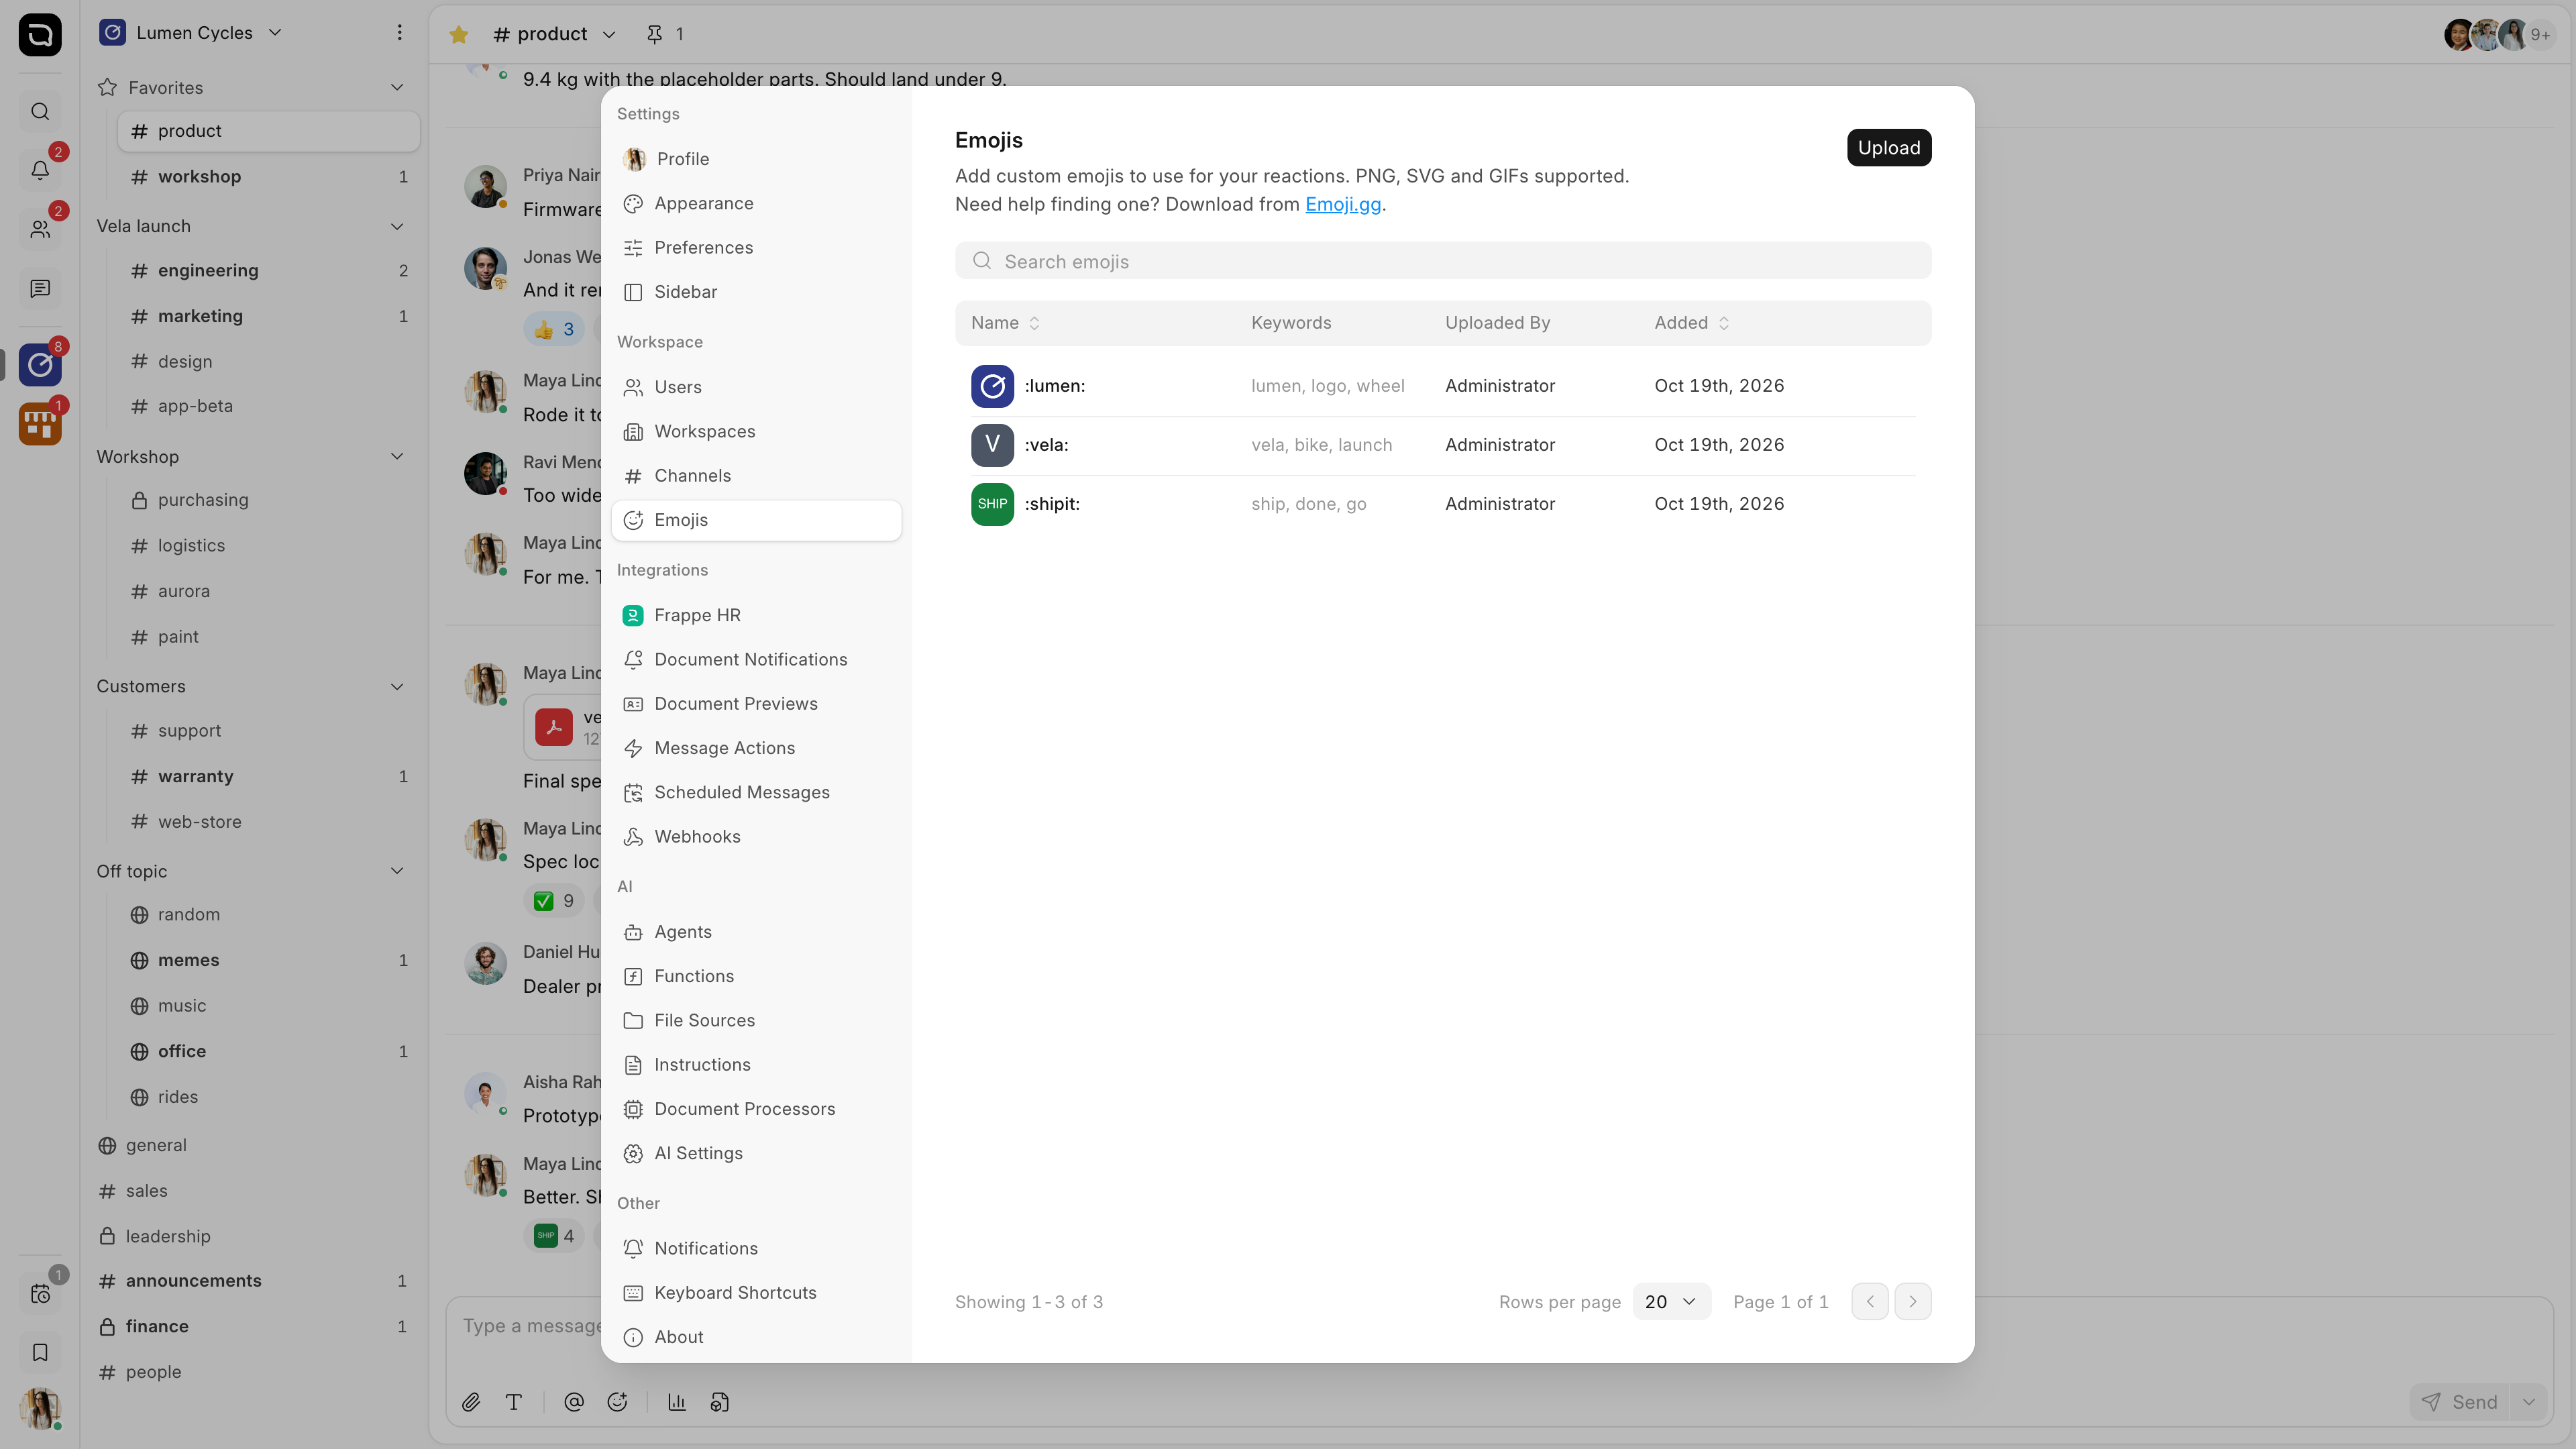The width and height of the screenshot is (2576, 1449).
Task: Open Profile settings
Action: [756, 159]
